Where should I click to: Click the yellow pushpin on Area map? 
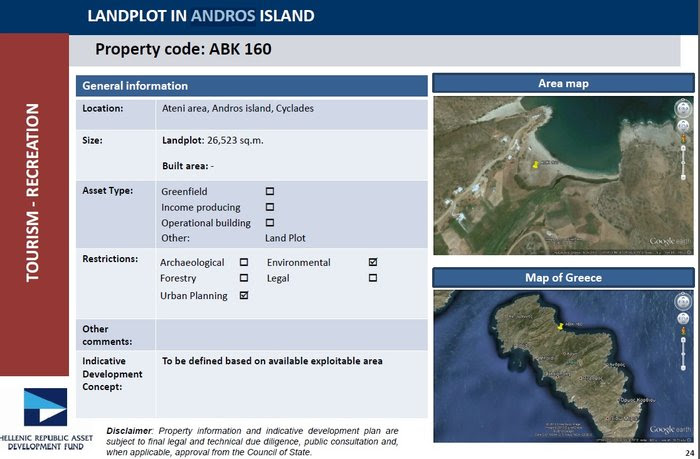point(535,163)
